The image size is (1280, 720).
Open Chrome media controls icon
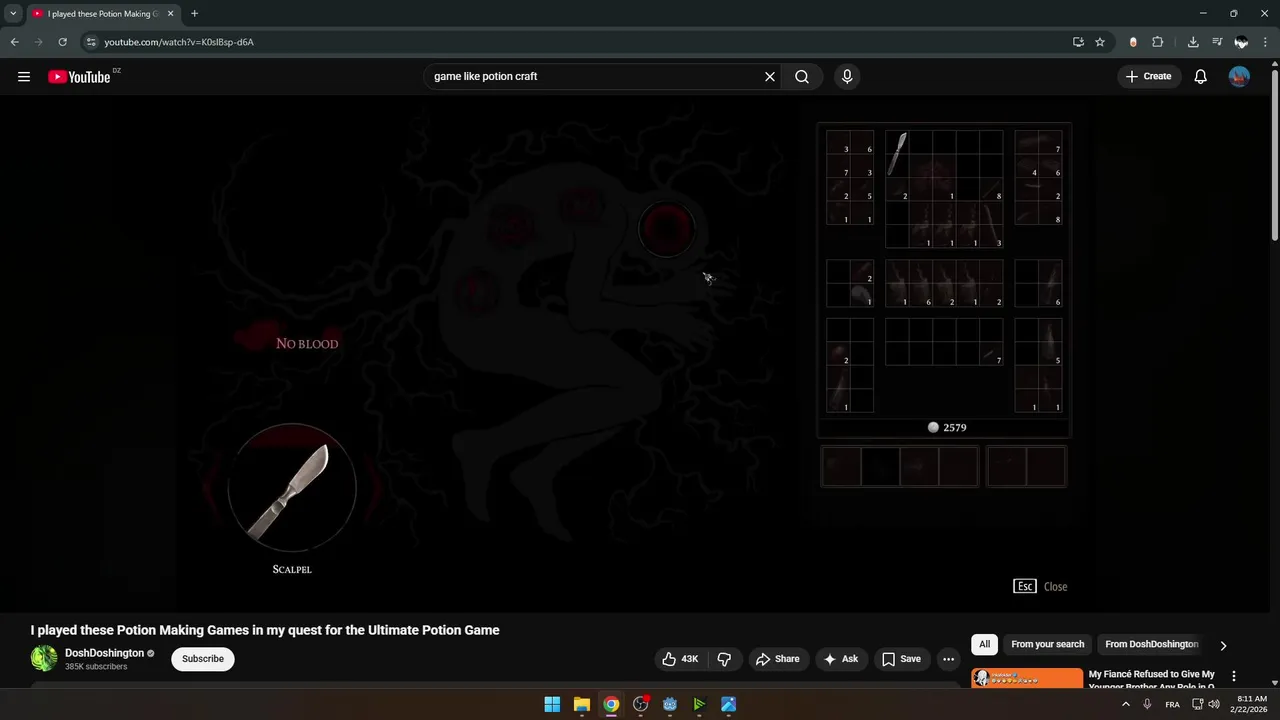point(1217,42)
